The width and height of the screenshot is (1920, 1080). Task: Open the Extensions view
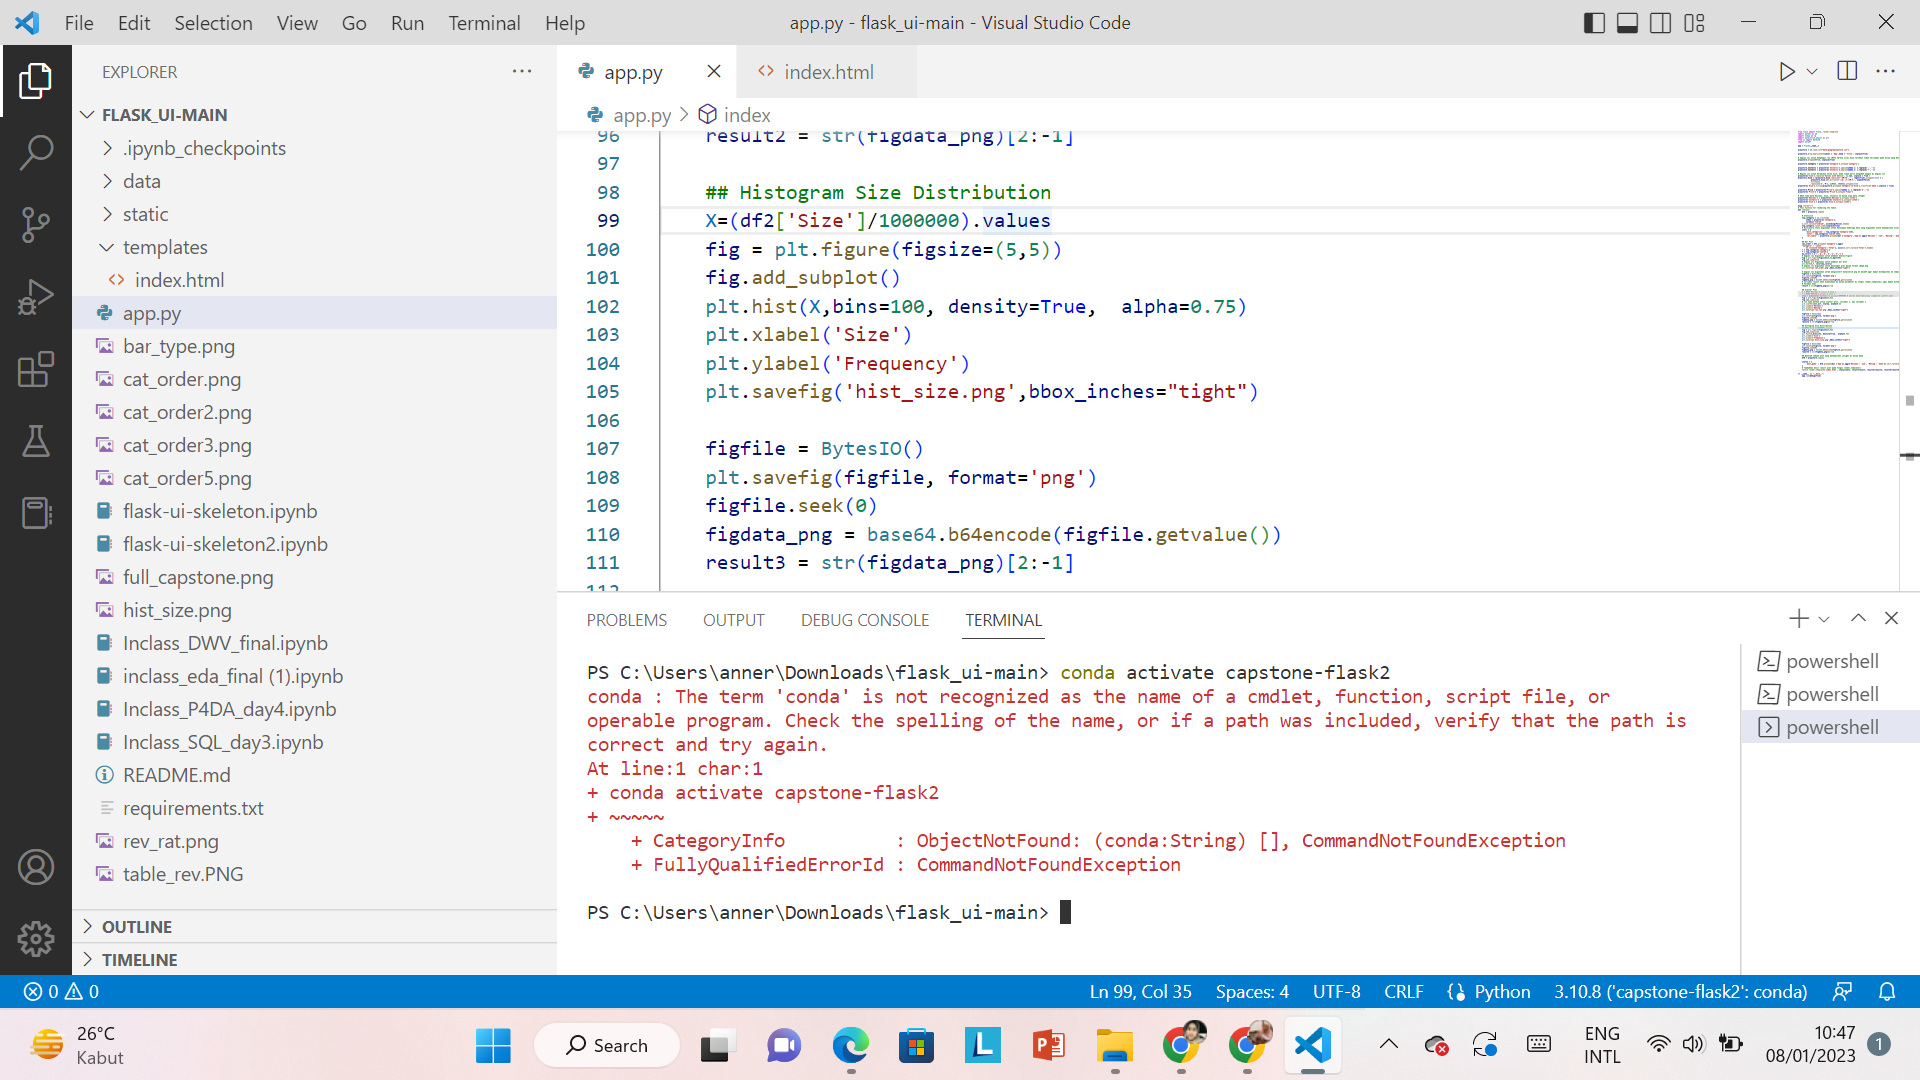[36, 369]
